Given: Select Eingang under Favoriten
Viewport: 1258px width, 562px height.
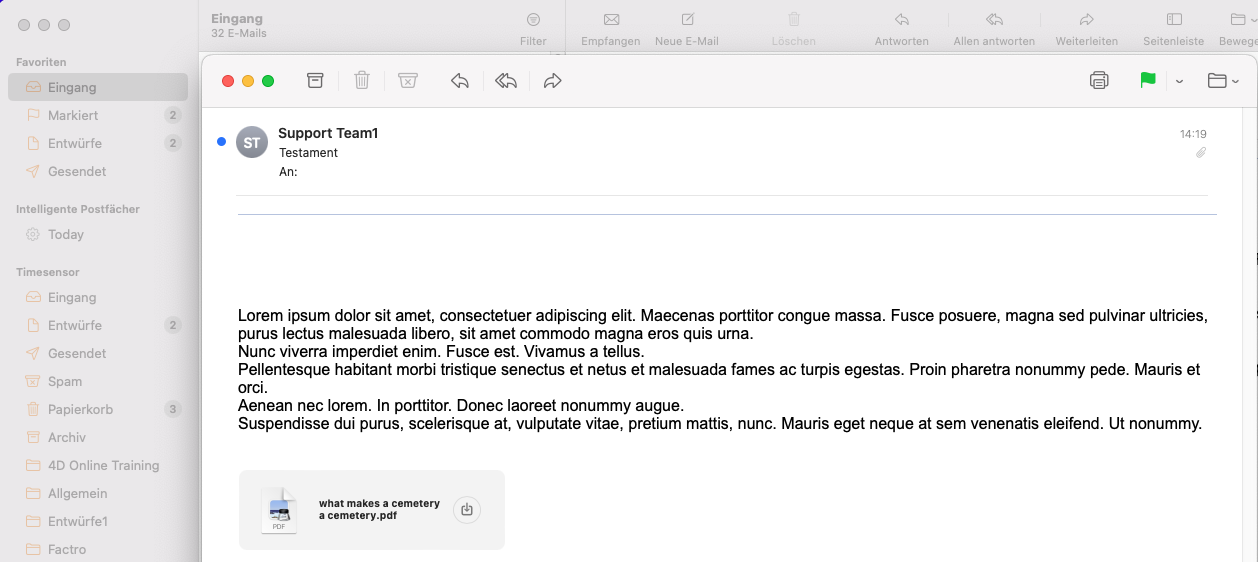Looking at the screenshot, I should click(98, 87).
